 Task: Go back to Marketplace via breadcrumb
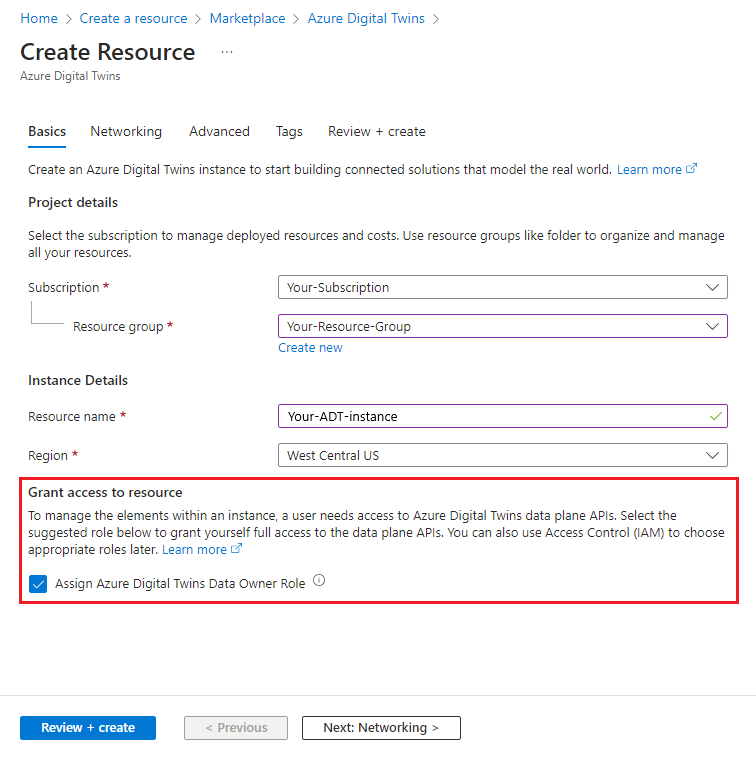click(x=247, y=18)
